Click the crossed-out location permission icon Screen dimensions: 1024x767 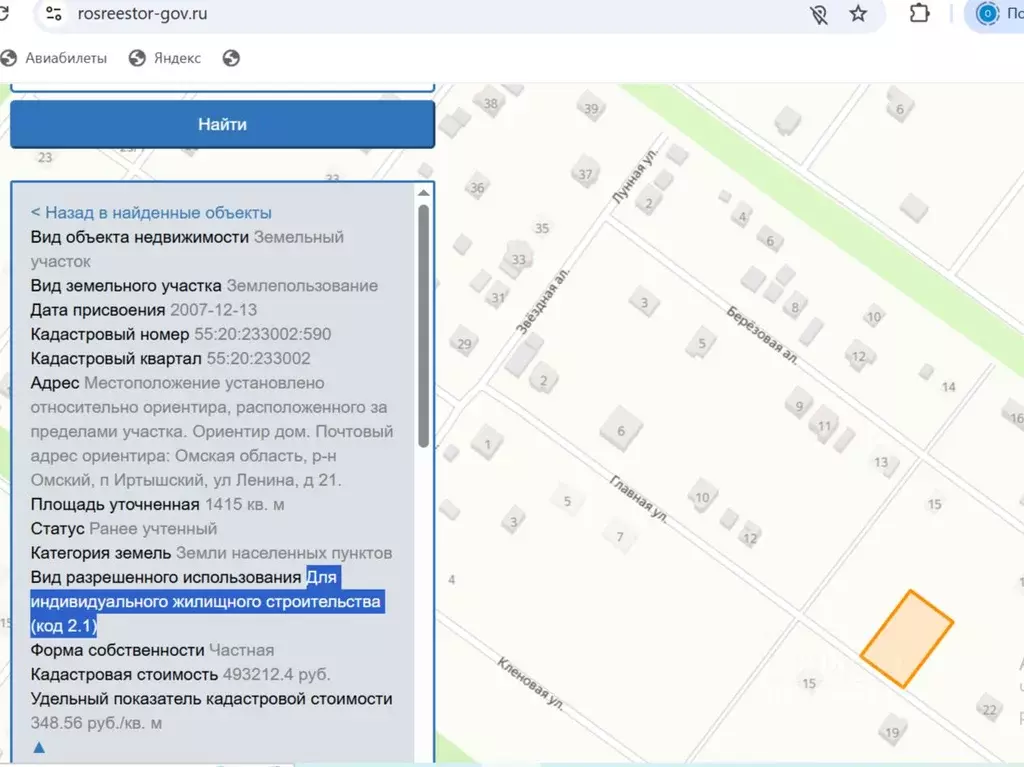(x=819, y=14)
